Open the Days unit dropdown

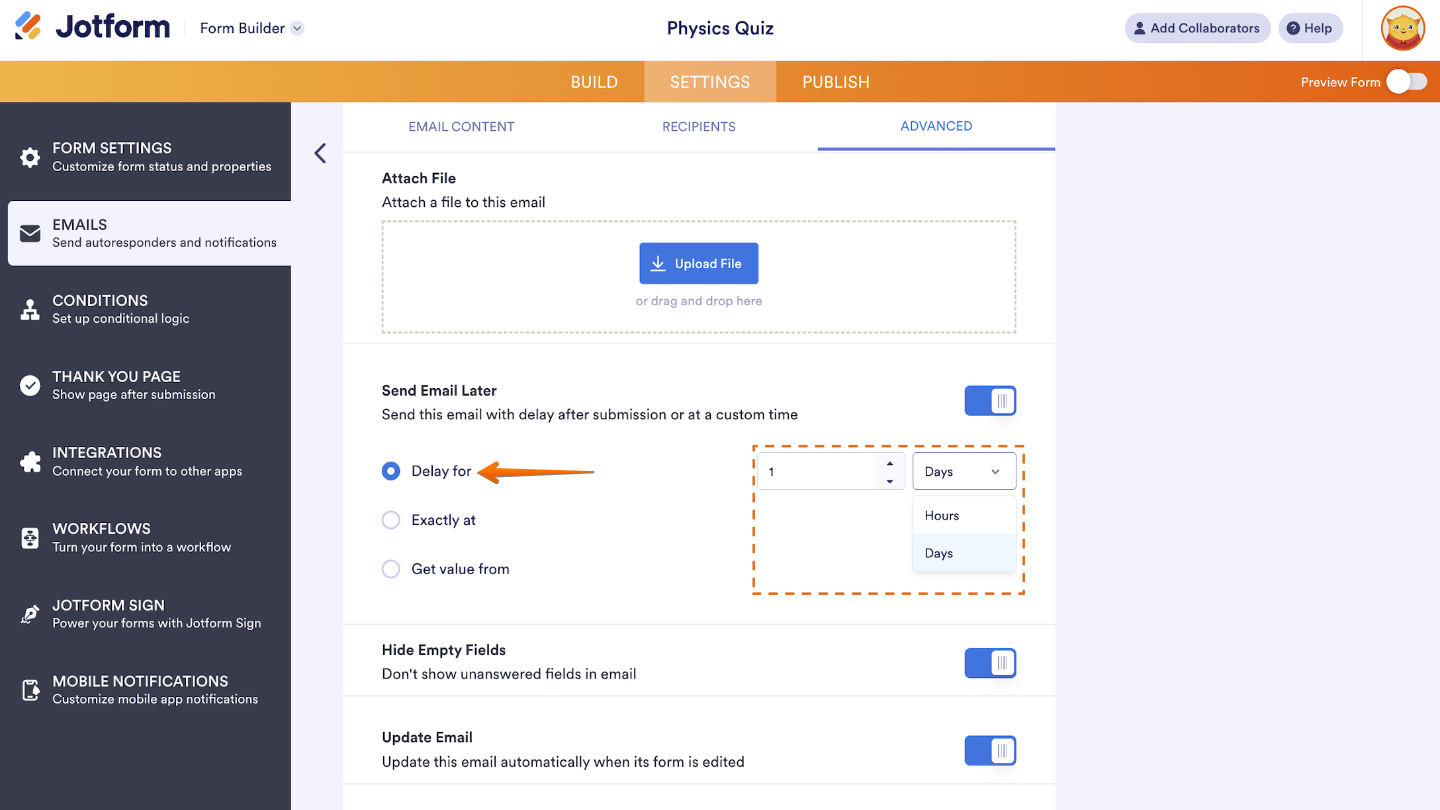point(963,470)
